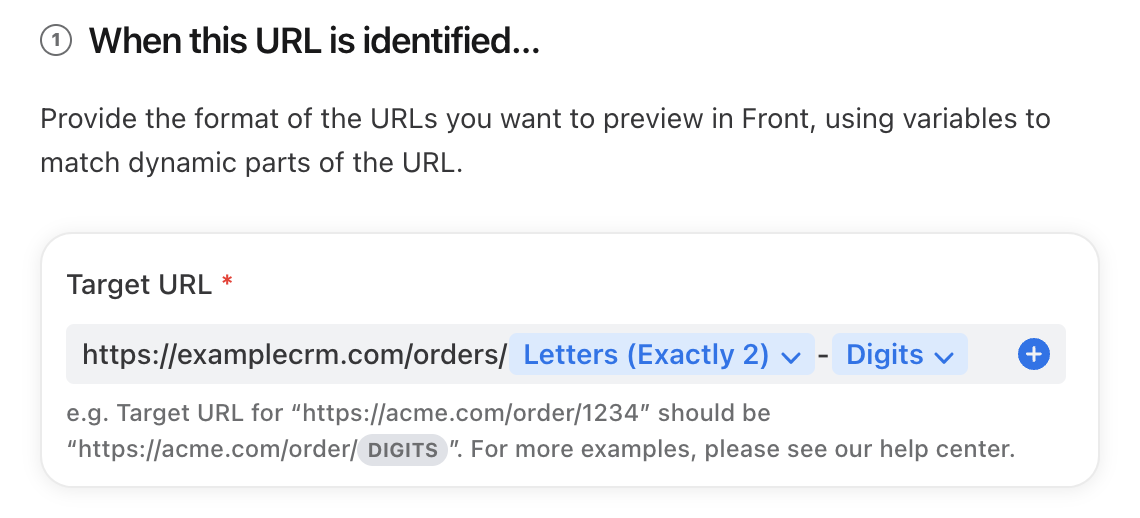The width and height of the screenshot is (1140, 518).
Task: Click the https://examplecrm.com/orders/ text in the field
Action: [294, 354]
